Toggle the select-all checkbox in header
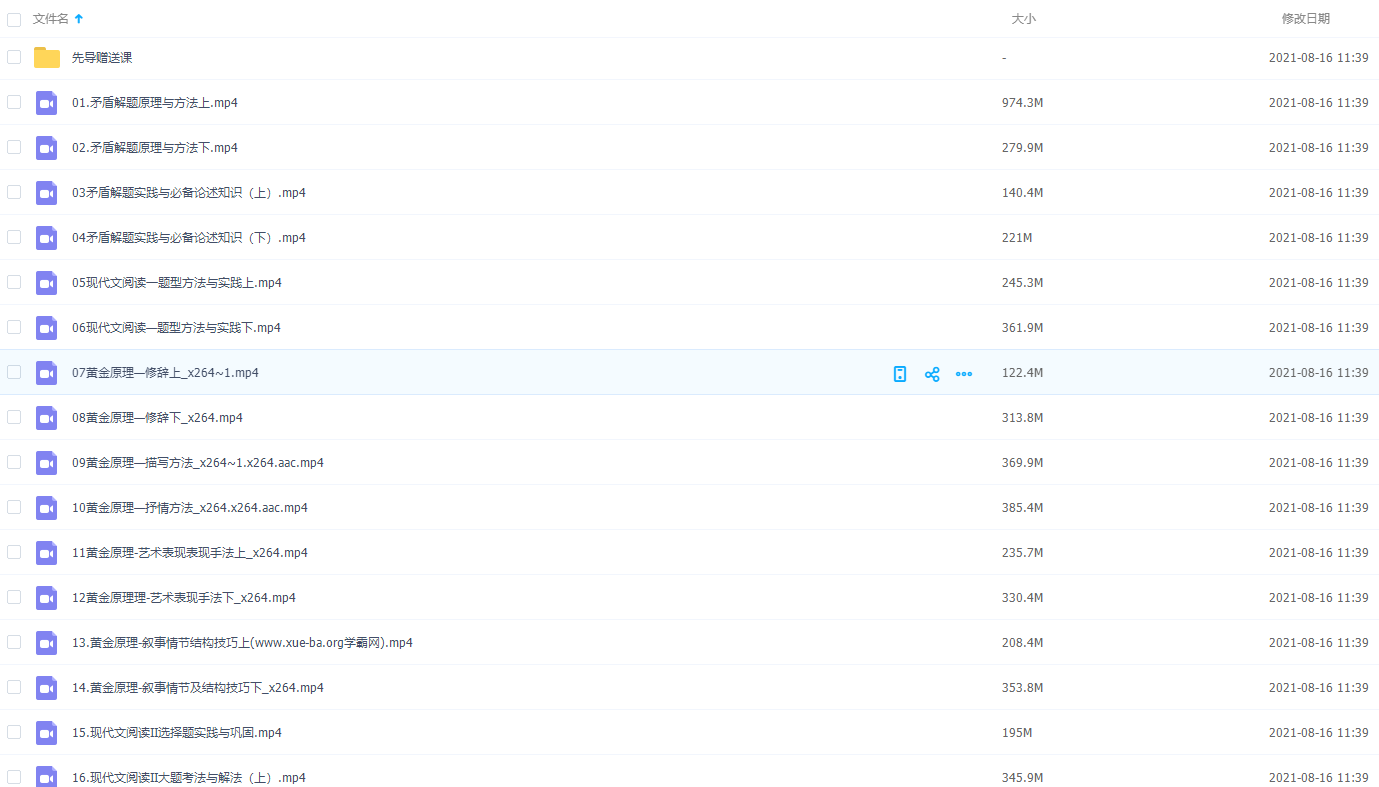The width and height of the screenshot is (1379, 787). click(x=14, y=19)
